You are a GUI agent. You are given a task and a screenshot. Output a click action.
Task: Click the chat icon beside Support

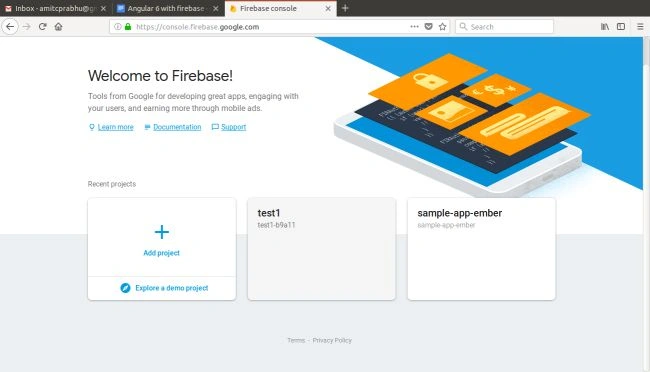click(215, 127)
